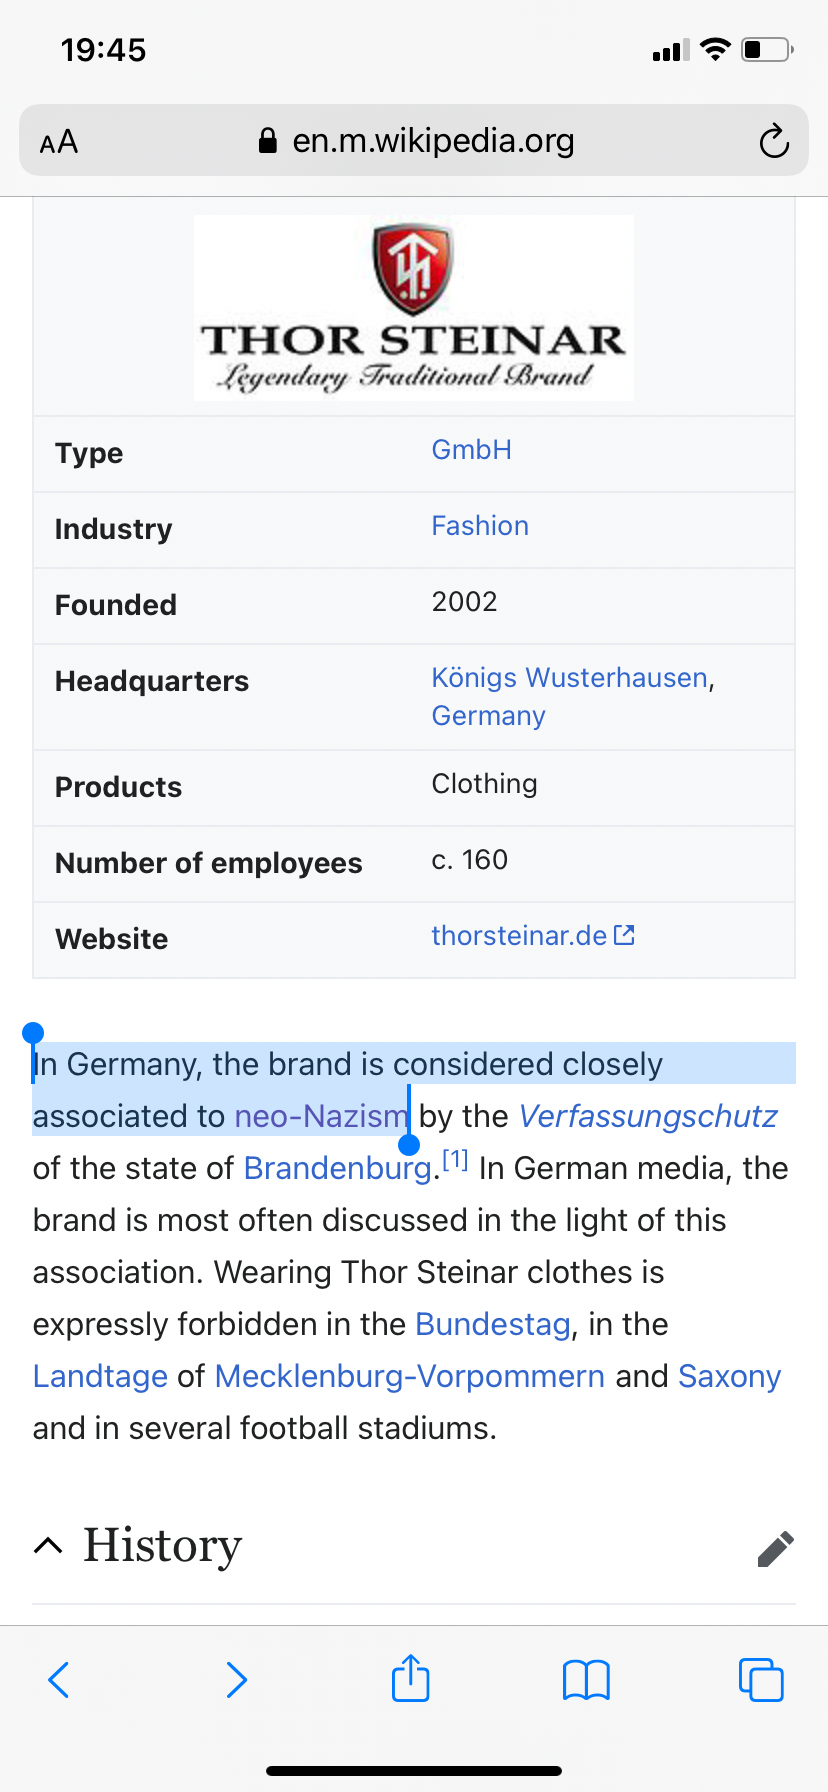Image resolution: width=828 pixels, height=1792 pixels.
Task: Reload the Wikipedia page
Action: point(774,142)
